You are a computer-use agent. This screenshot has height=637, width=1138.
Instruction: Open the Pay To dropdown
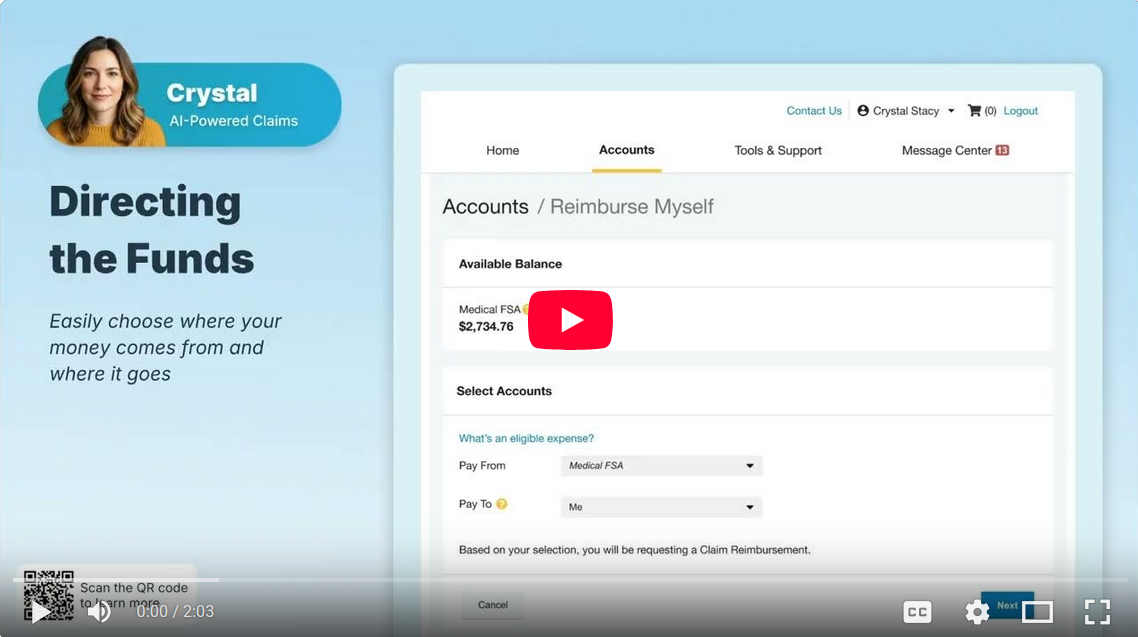[x=661, y=508]
